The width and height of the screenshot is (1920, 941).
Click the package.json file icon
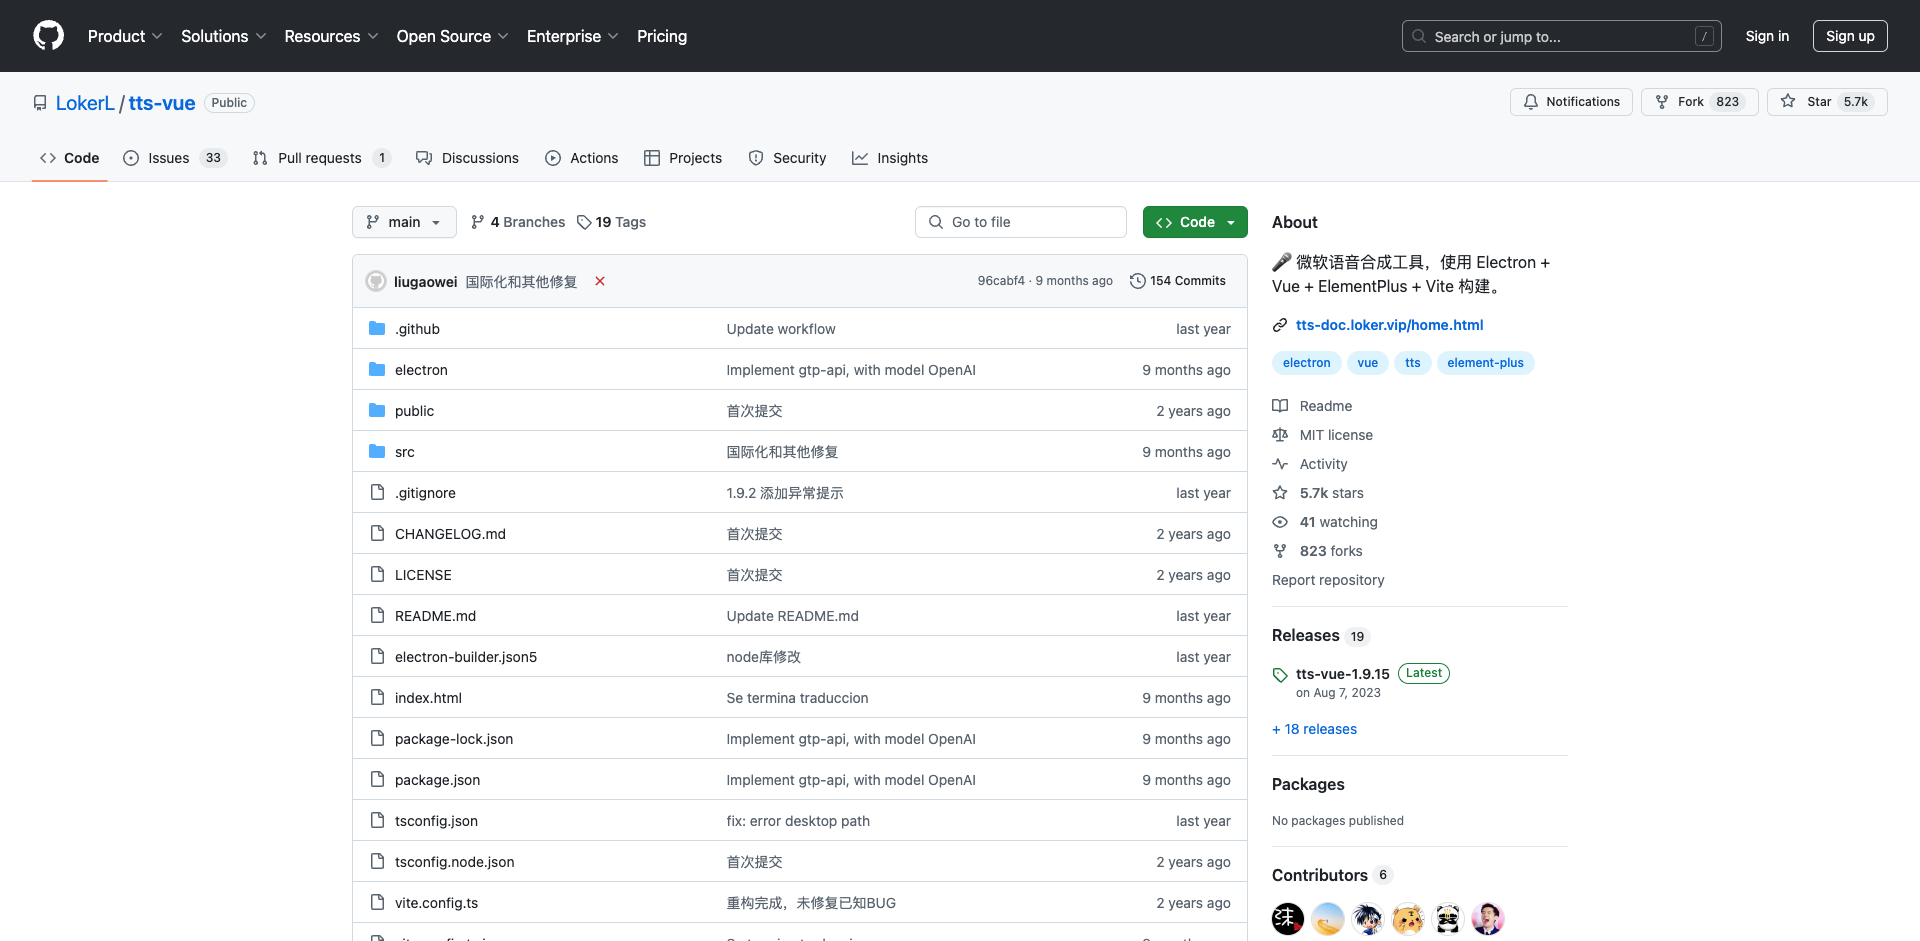377,779
